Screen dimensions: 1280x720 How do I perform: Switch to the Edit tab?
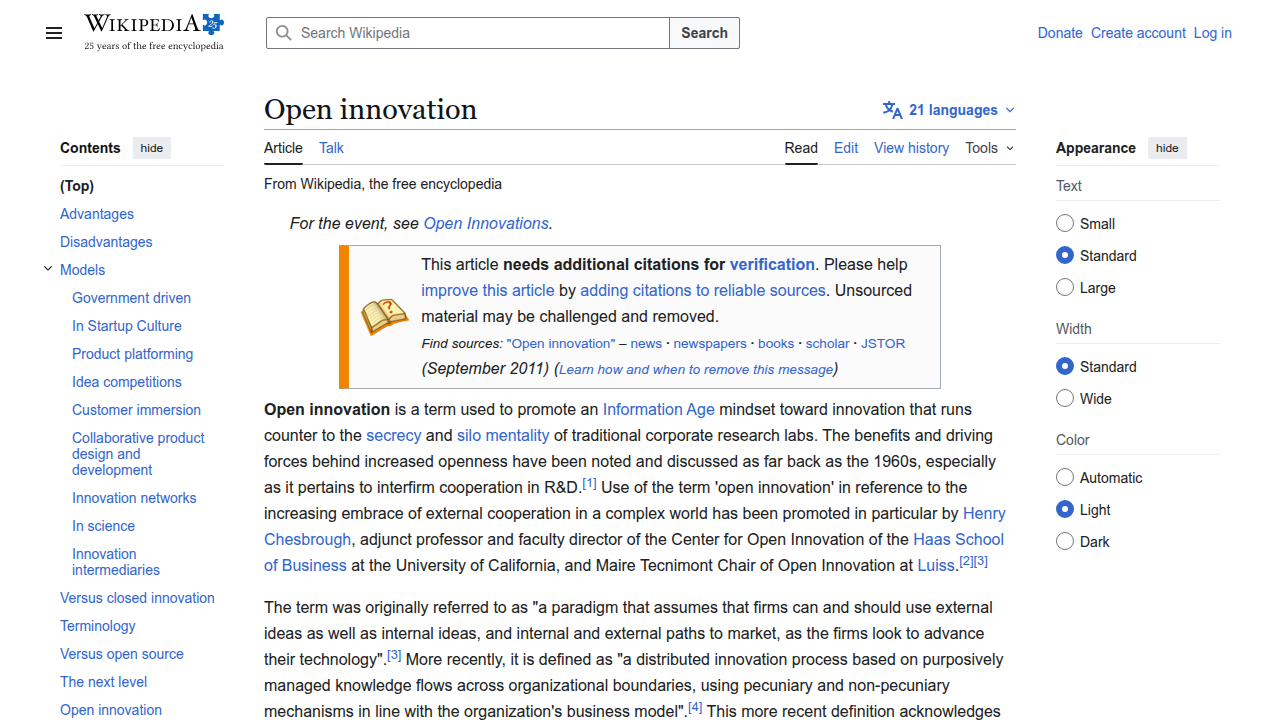tap(846, 148)
